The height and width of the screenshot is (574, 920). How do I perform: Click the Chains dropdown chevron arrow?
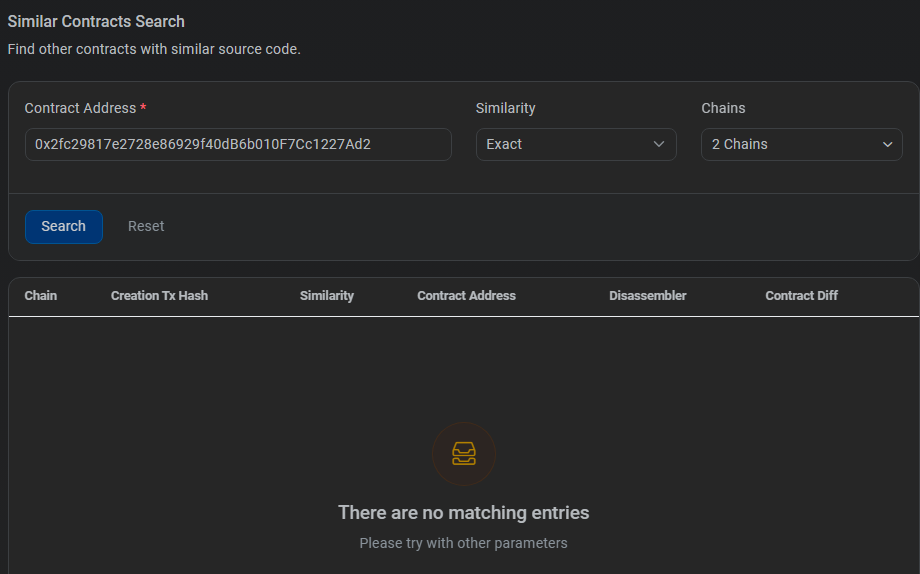(888, 144)
